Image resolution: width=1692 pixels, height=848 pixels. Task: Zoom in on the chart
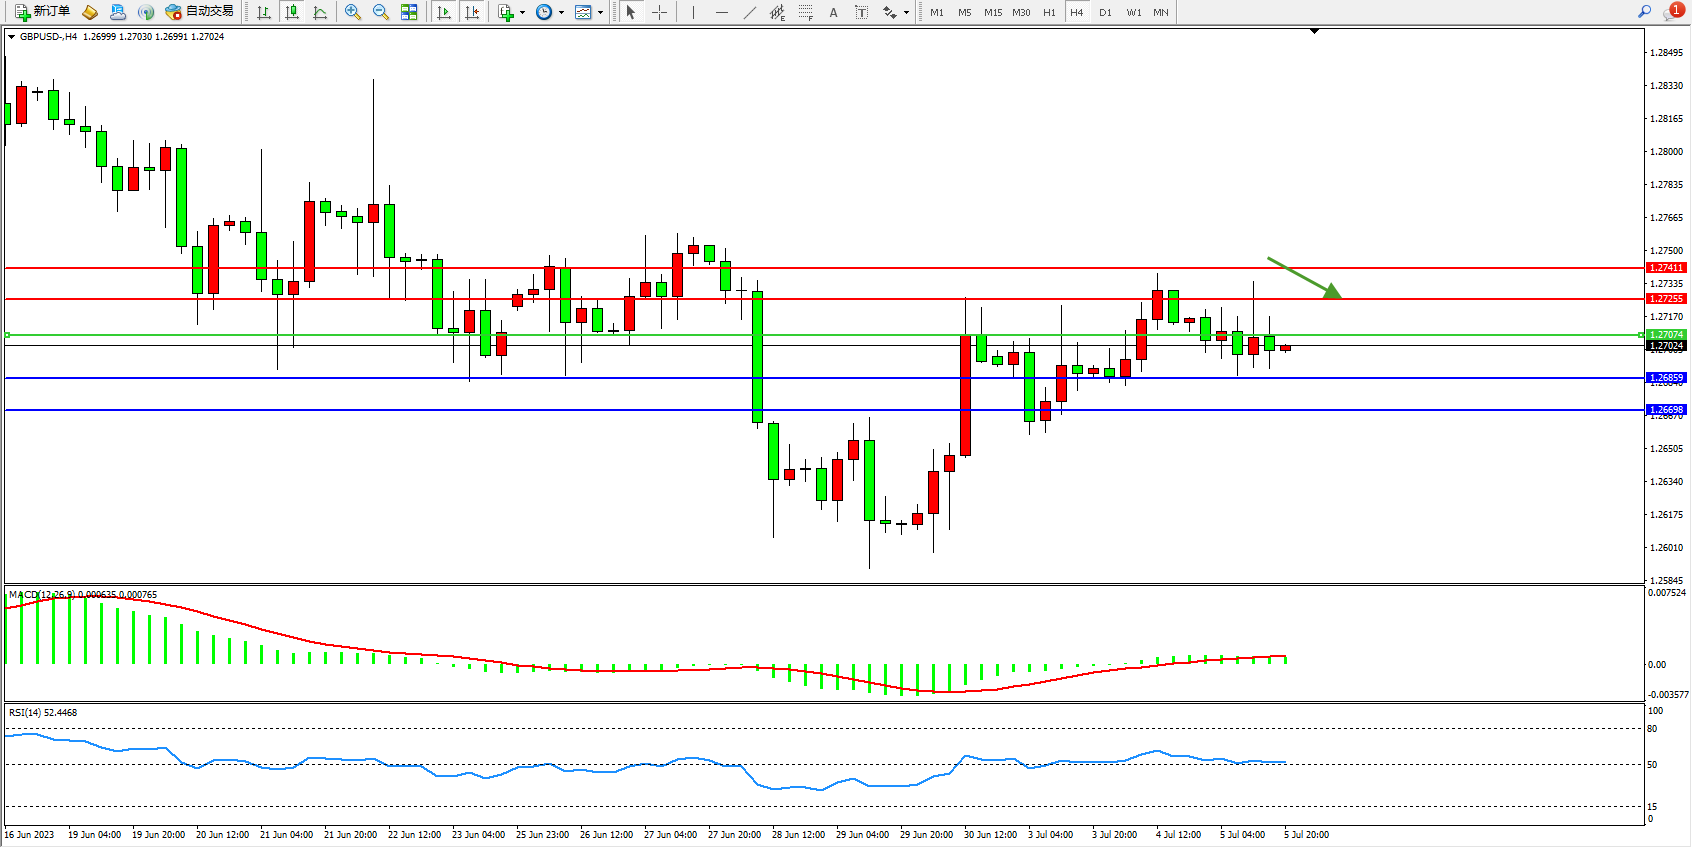coord(353,12)
